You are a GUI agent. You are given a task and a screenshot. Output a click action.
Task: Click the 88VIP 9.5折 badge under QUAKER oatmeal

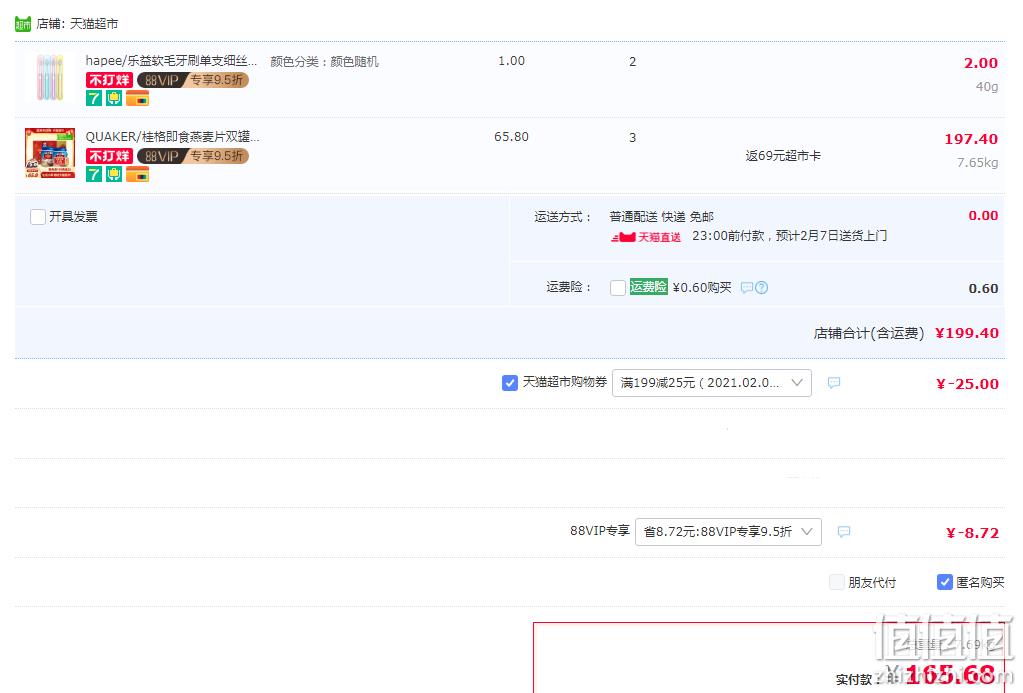pyautogui.click(x=192, y=156)
